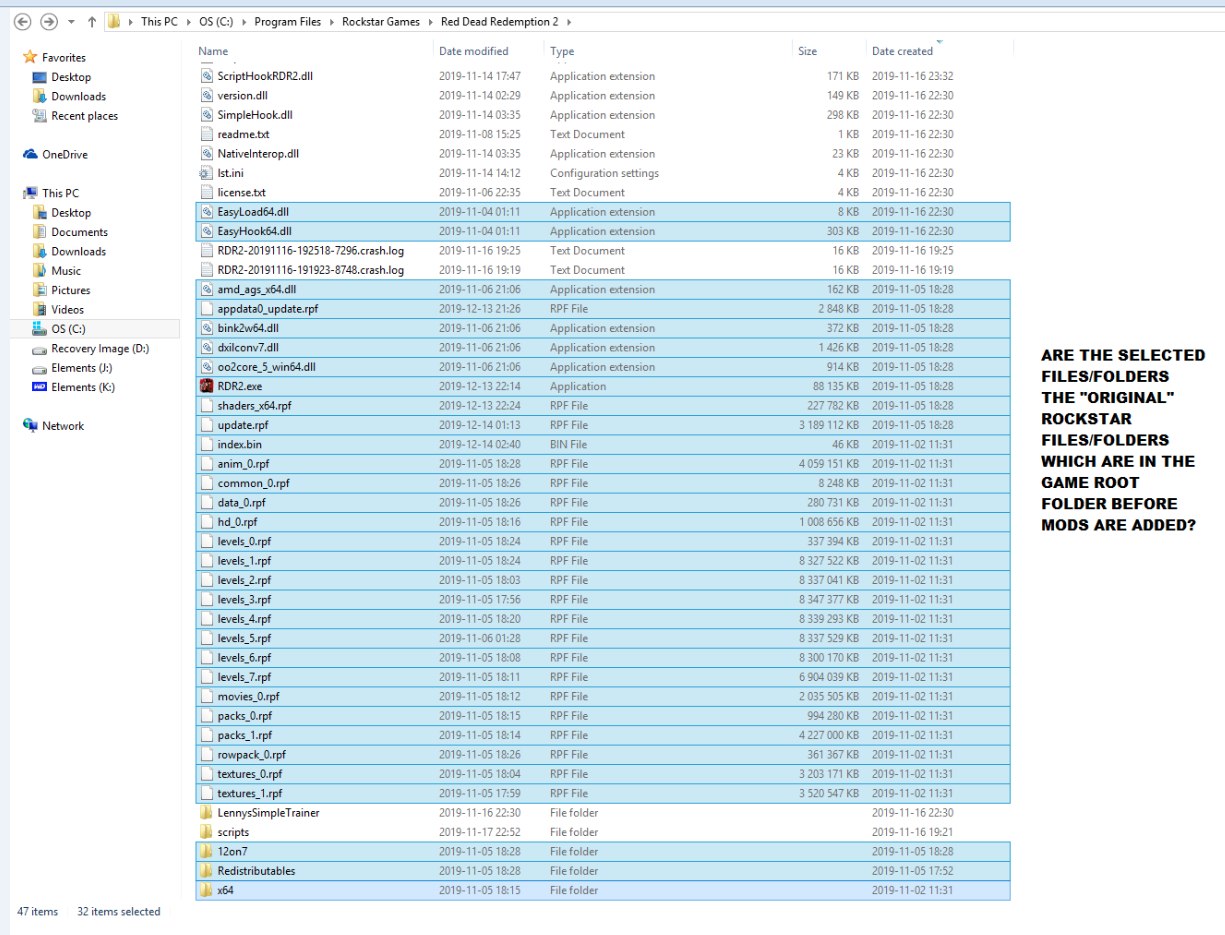This screenshot has width=1225, height=935.
Task: Select the license.txt file
Action: click(603, 192)
